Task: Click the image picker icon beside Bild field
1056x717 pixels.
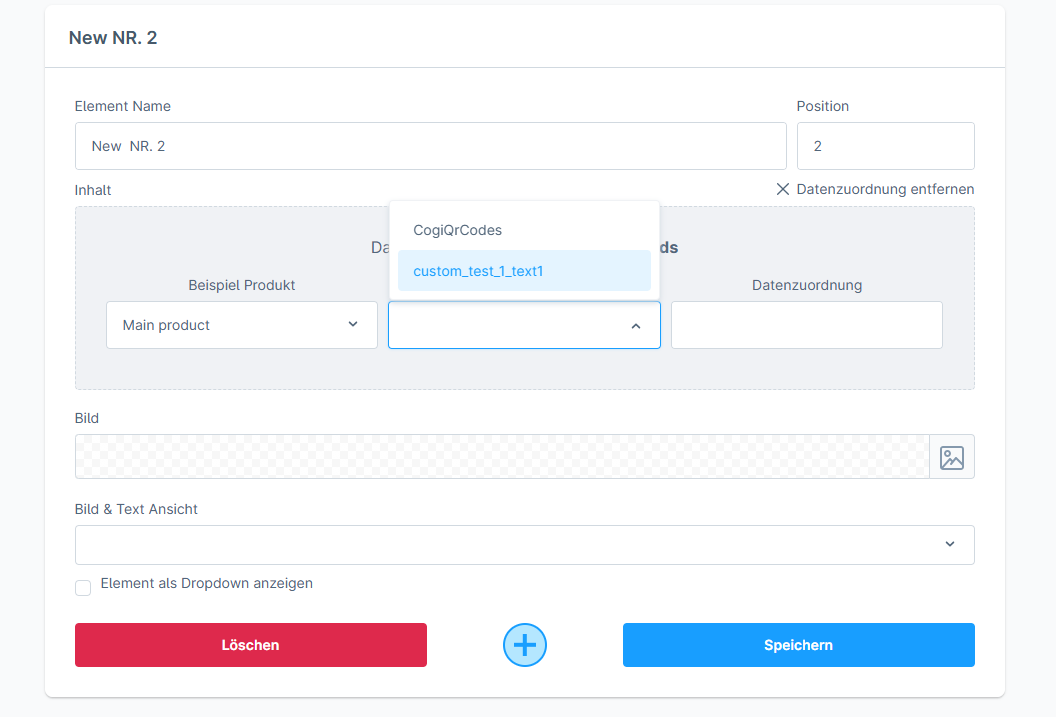Action: coord(951,457)
